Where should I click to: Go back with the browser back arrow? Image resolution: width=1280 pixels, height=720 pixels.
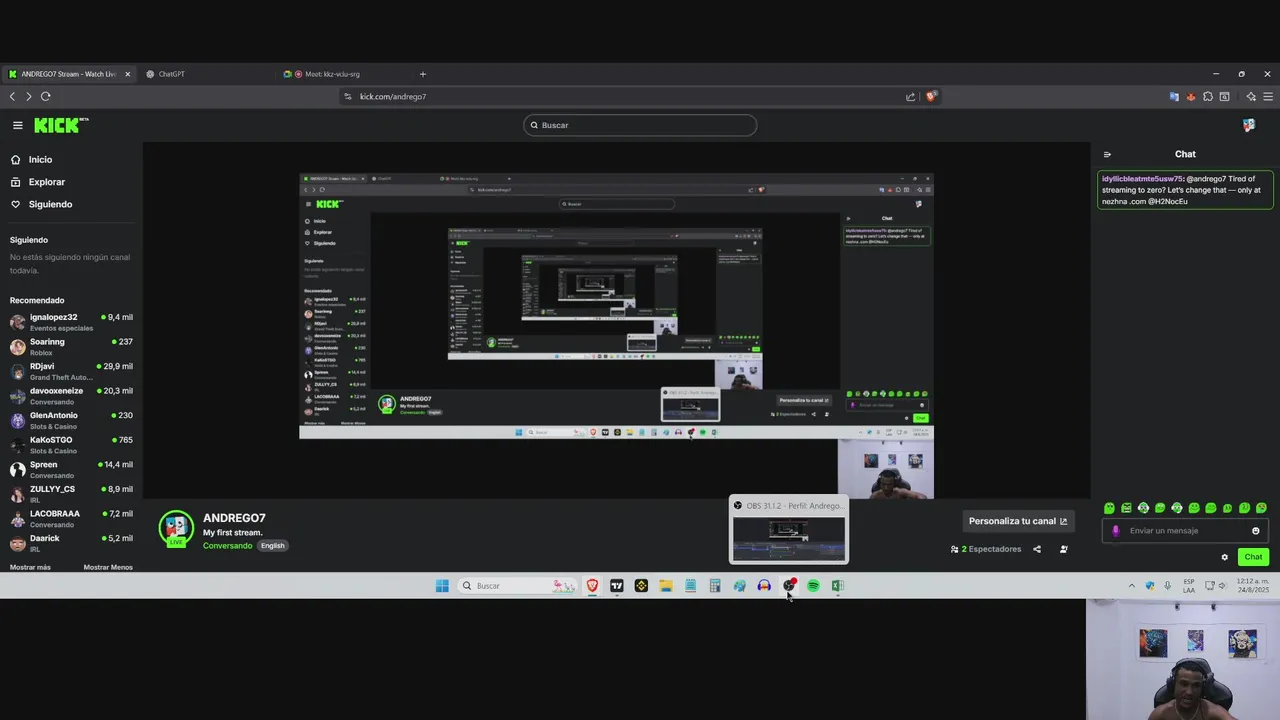point(12,97)
